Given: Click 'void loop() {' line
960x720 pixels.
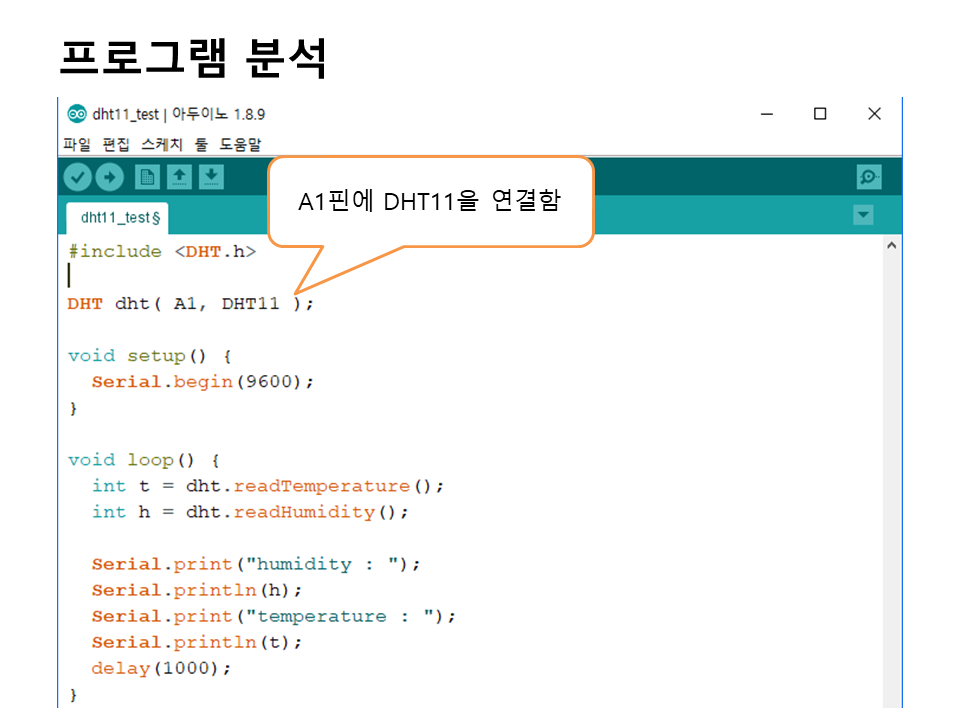Looking at the screenshot, I should pyautogui.click(x=144, y=460).
